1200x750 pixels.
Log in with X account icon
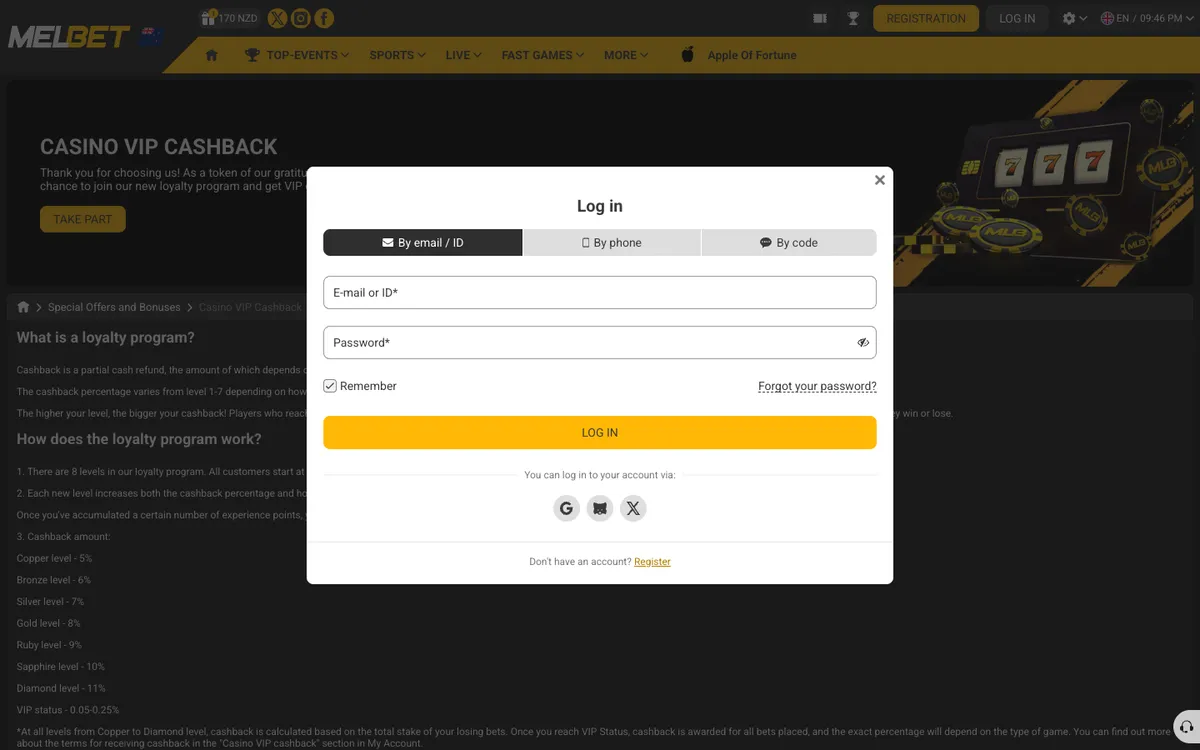pyautogui.click(x=633, y=508)
